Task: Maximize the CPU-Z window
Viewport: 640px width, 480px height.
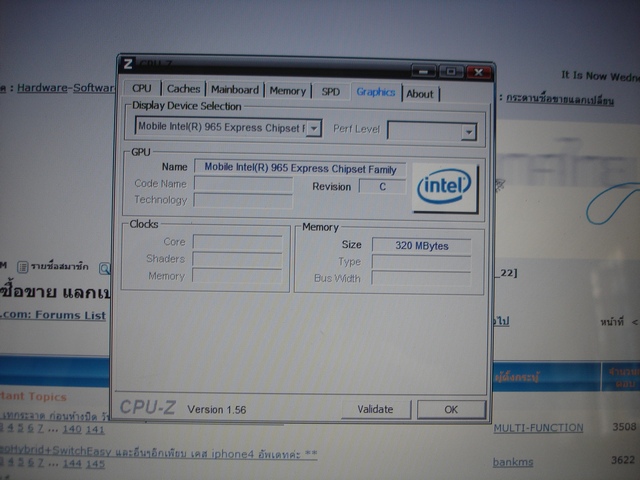Action: pyautogui.click(x=451, y=71)
